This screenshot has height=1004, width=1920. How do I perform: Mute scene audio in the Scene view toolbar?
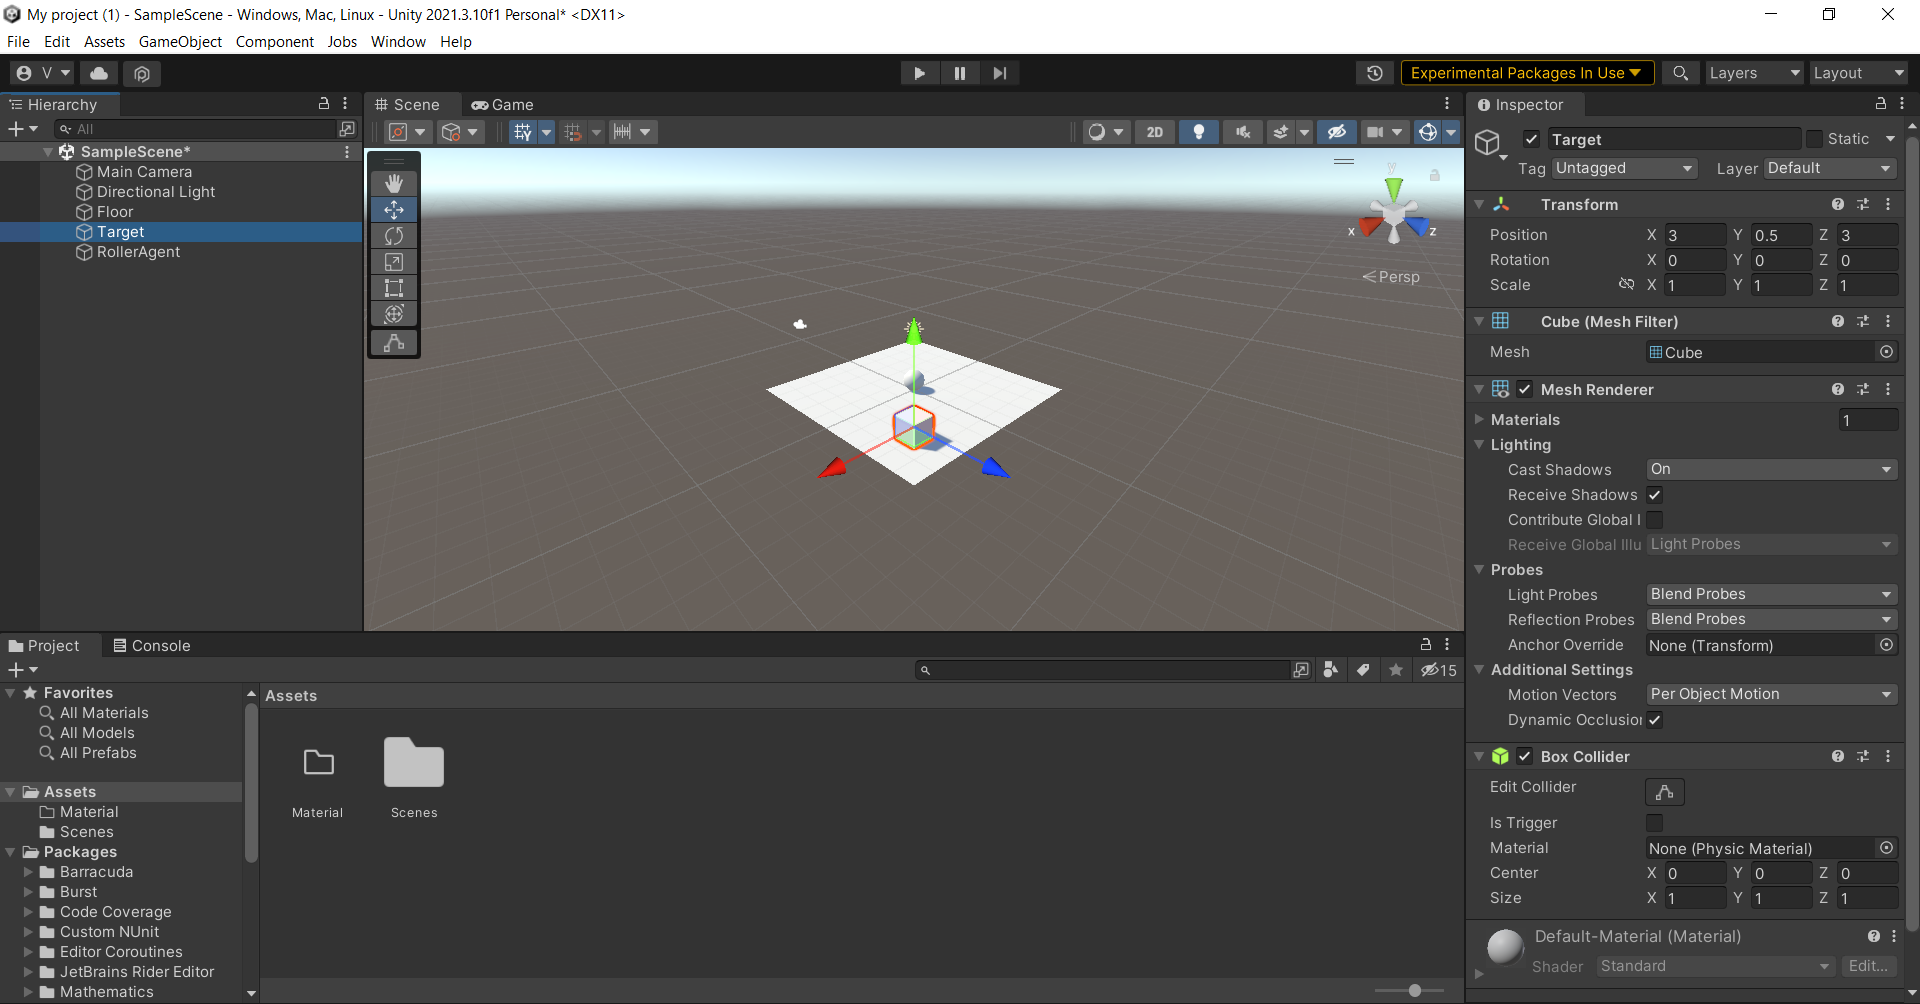point(1242,131)
